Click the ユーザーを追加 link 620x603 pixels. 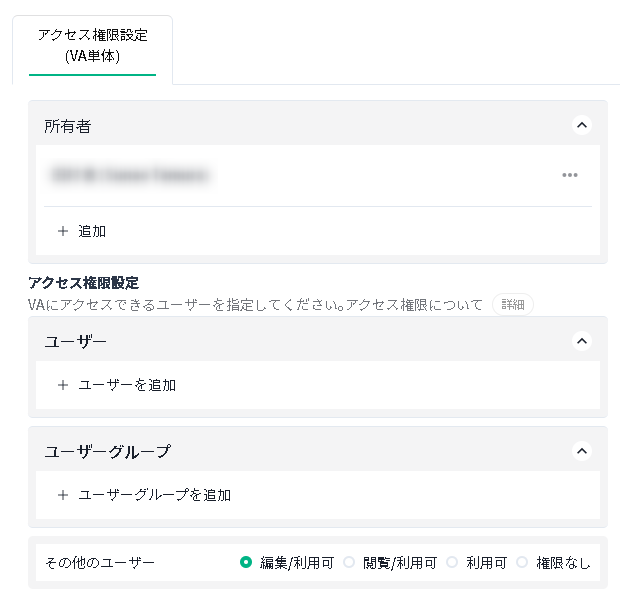pyautogui.click(x=127, y=385)
